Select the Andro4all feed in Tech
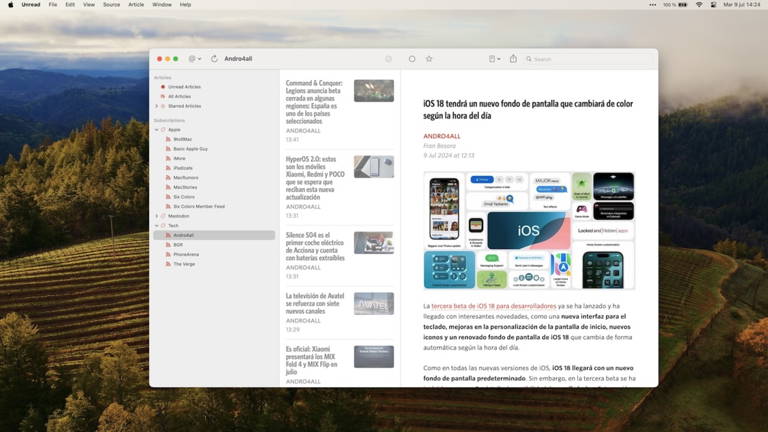 coord(214,235)
